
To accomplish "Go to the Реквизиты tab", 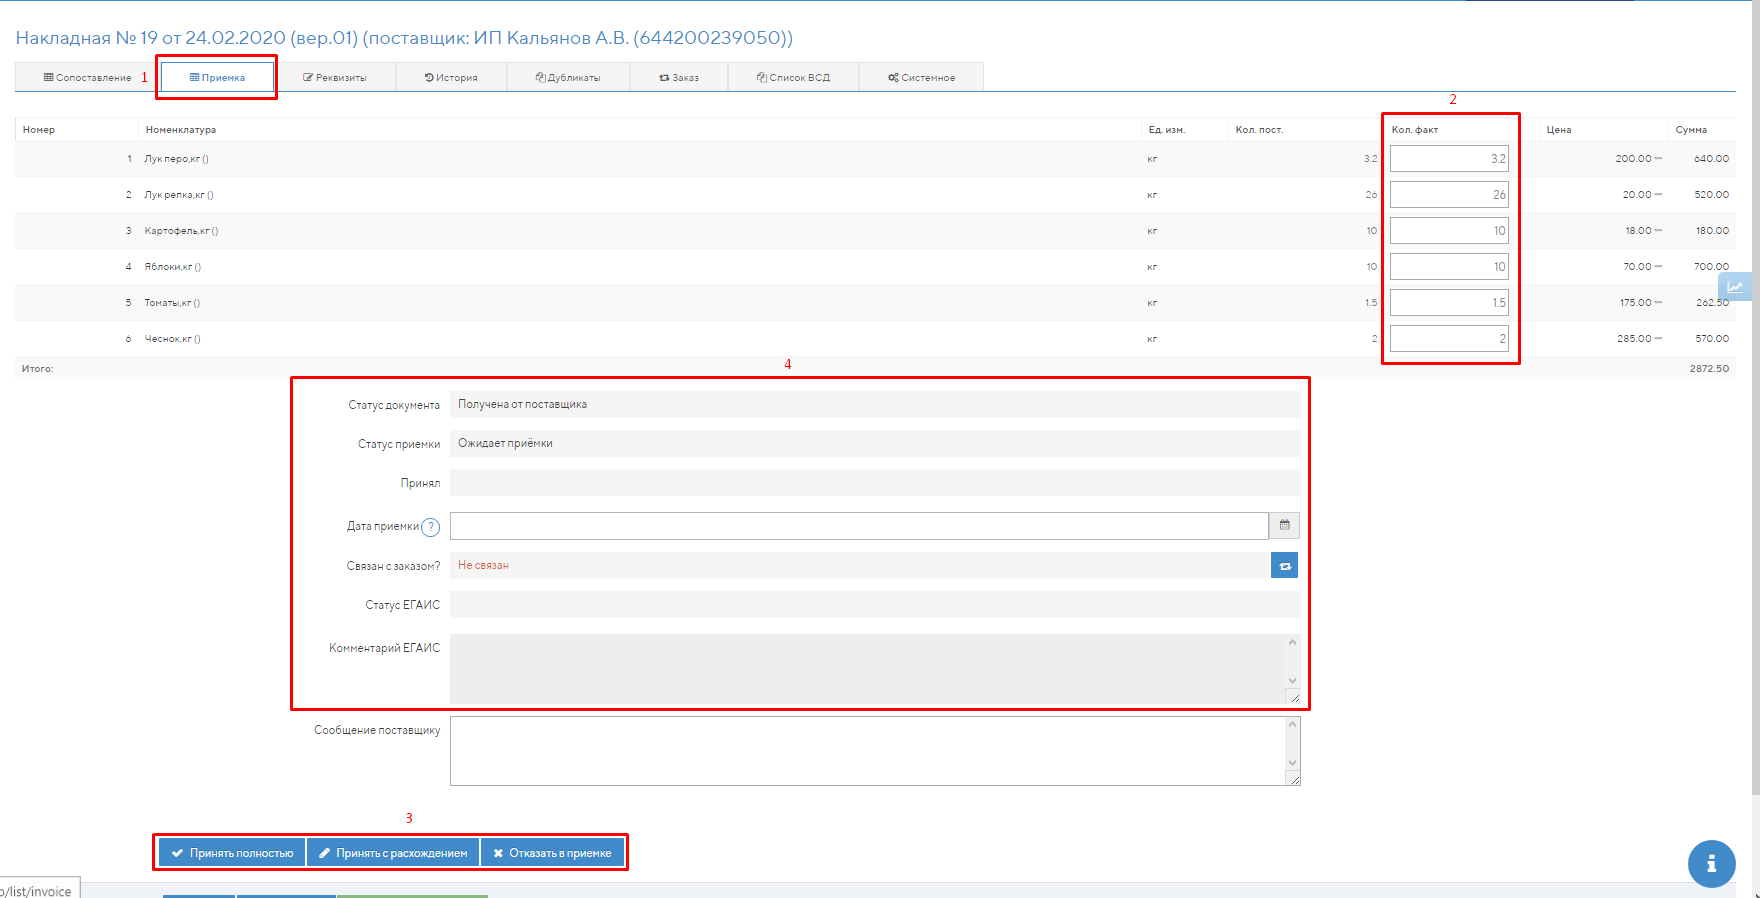I will pyautogui.click(x=335, y=78).
